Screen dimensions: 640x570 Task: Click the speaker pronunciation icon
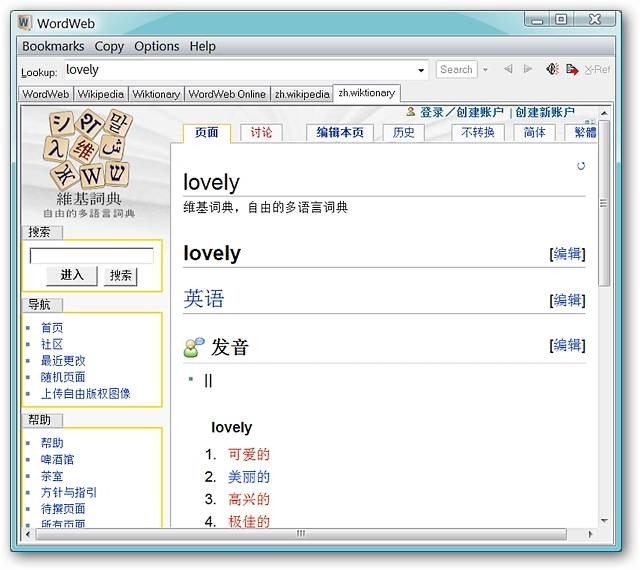(x=552, y=69)
